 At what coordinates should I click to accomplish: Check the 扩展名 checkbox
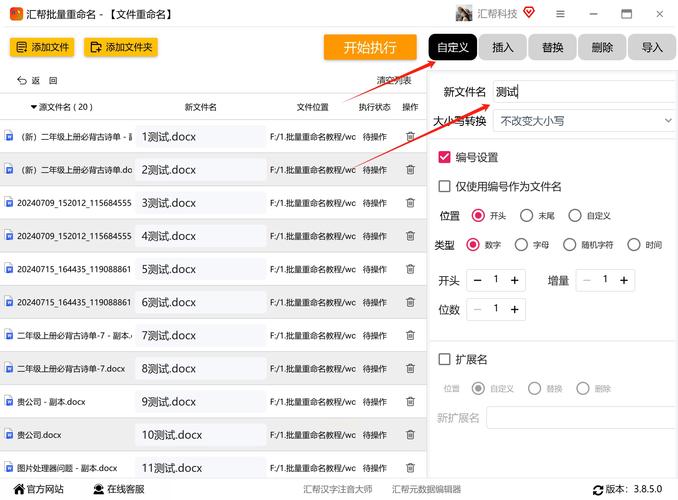pos(445,359)
